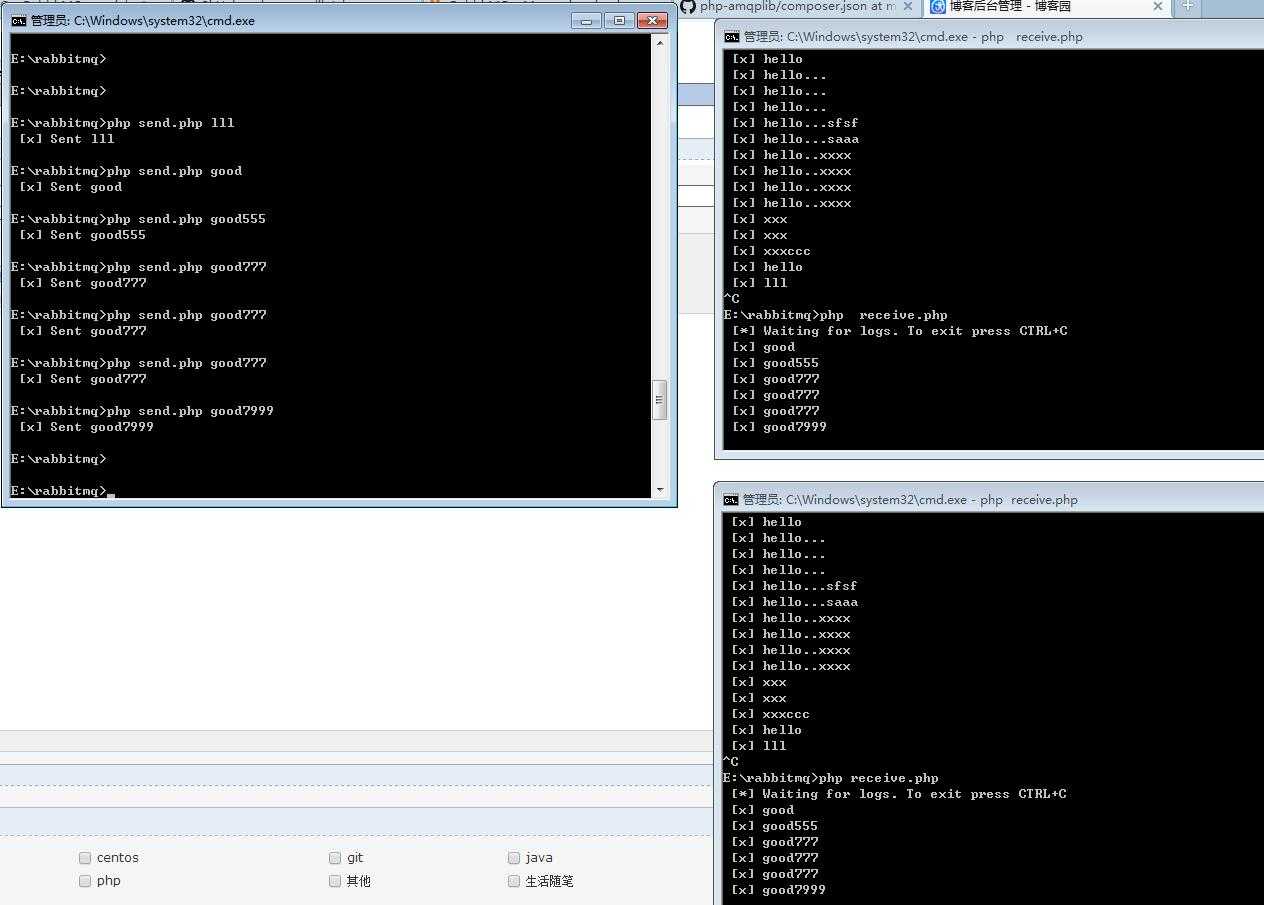Click the 博客园 favicon on the blog admin tab
Screen dimensions: 1264x905
(x=938, y=6)
